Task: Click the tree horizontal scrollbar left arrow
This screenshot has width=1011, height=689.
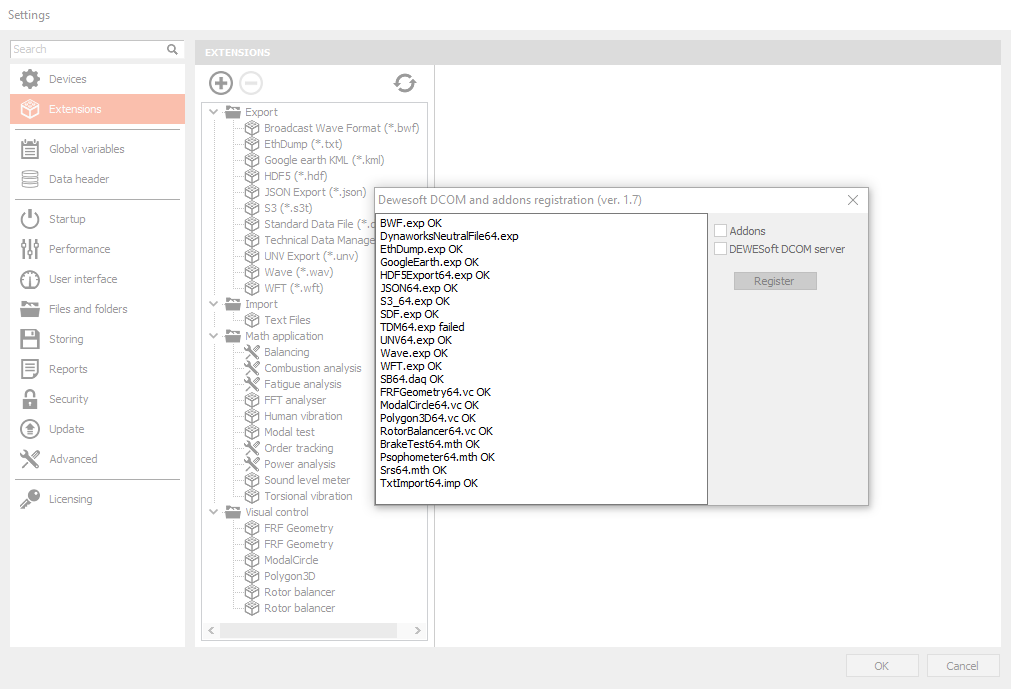Action: pyautogui.click(x=211, y=630)
